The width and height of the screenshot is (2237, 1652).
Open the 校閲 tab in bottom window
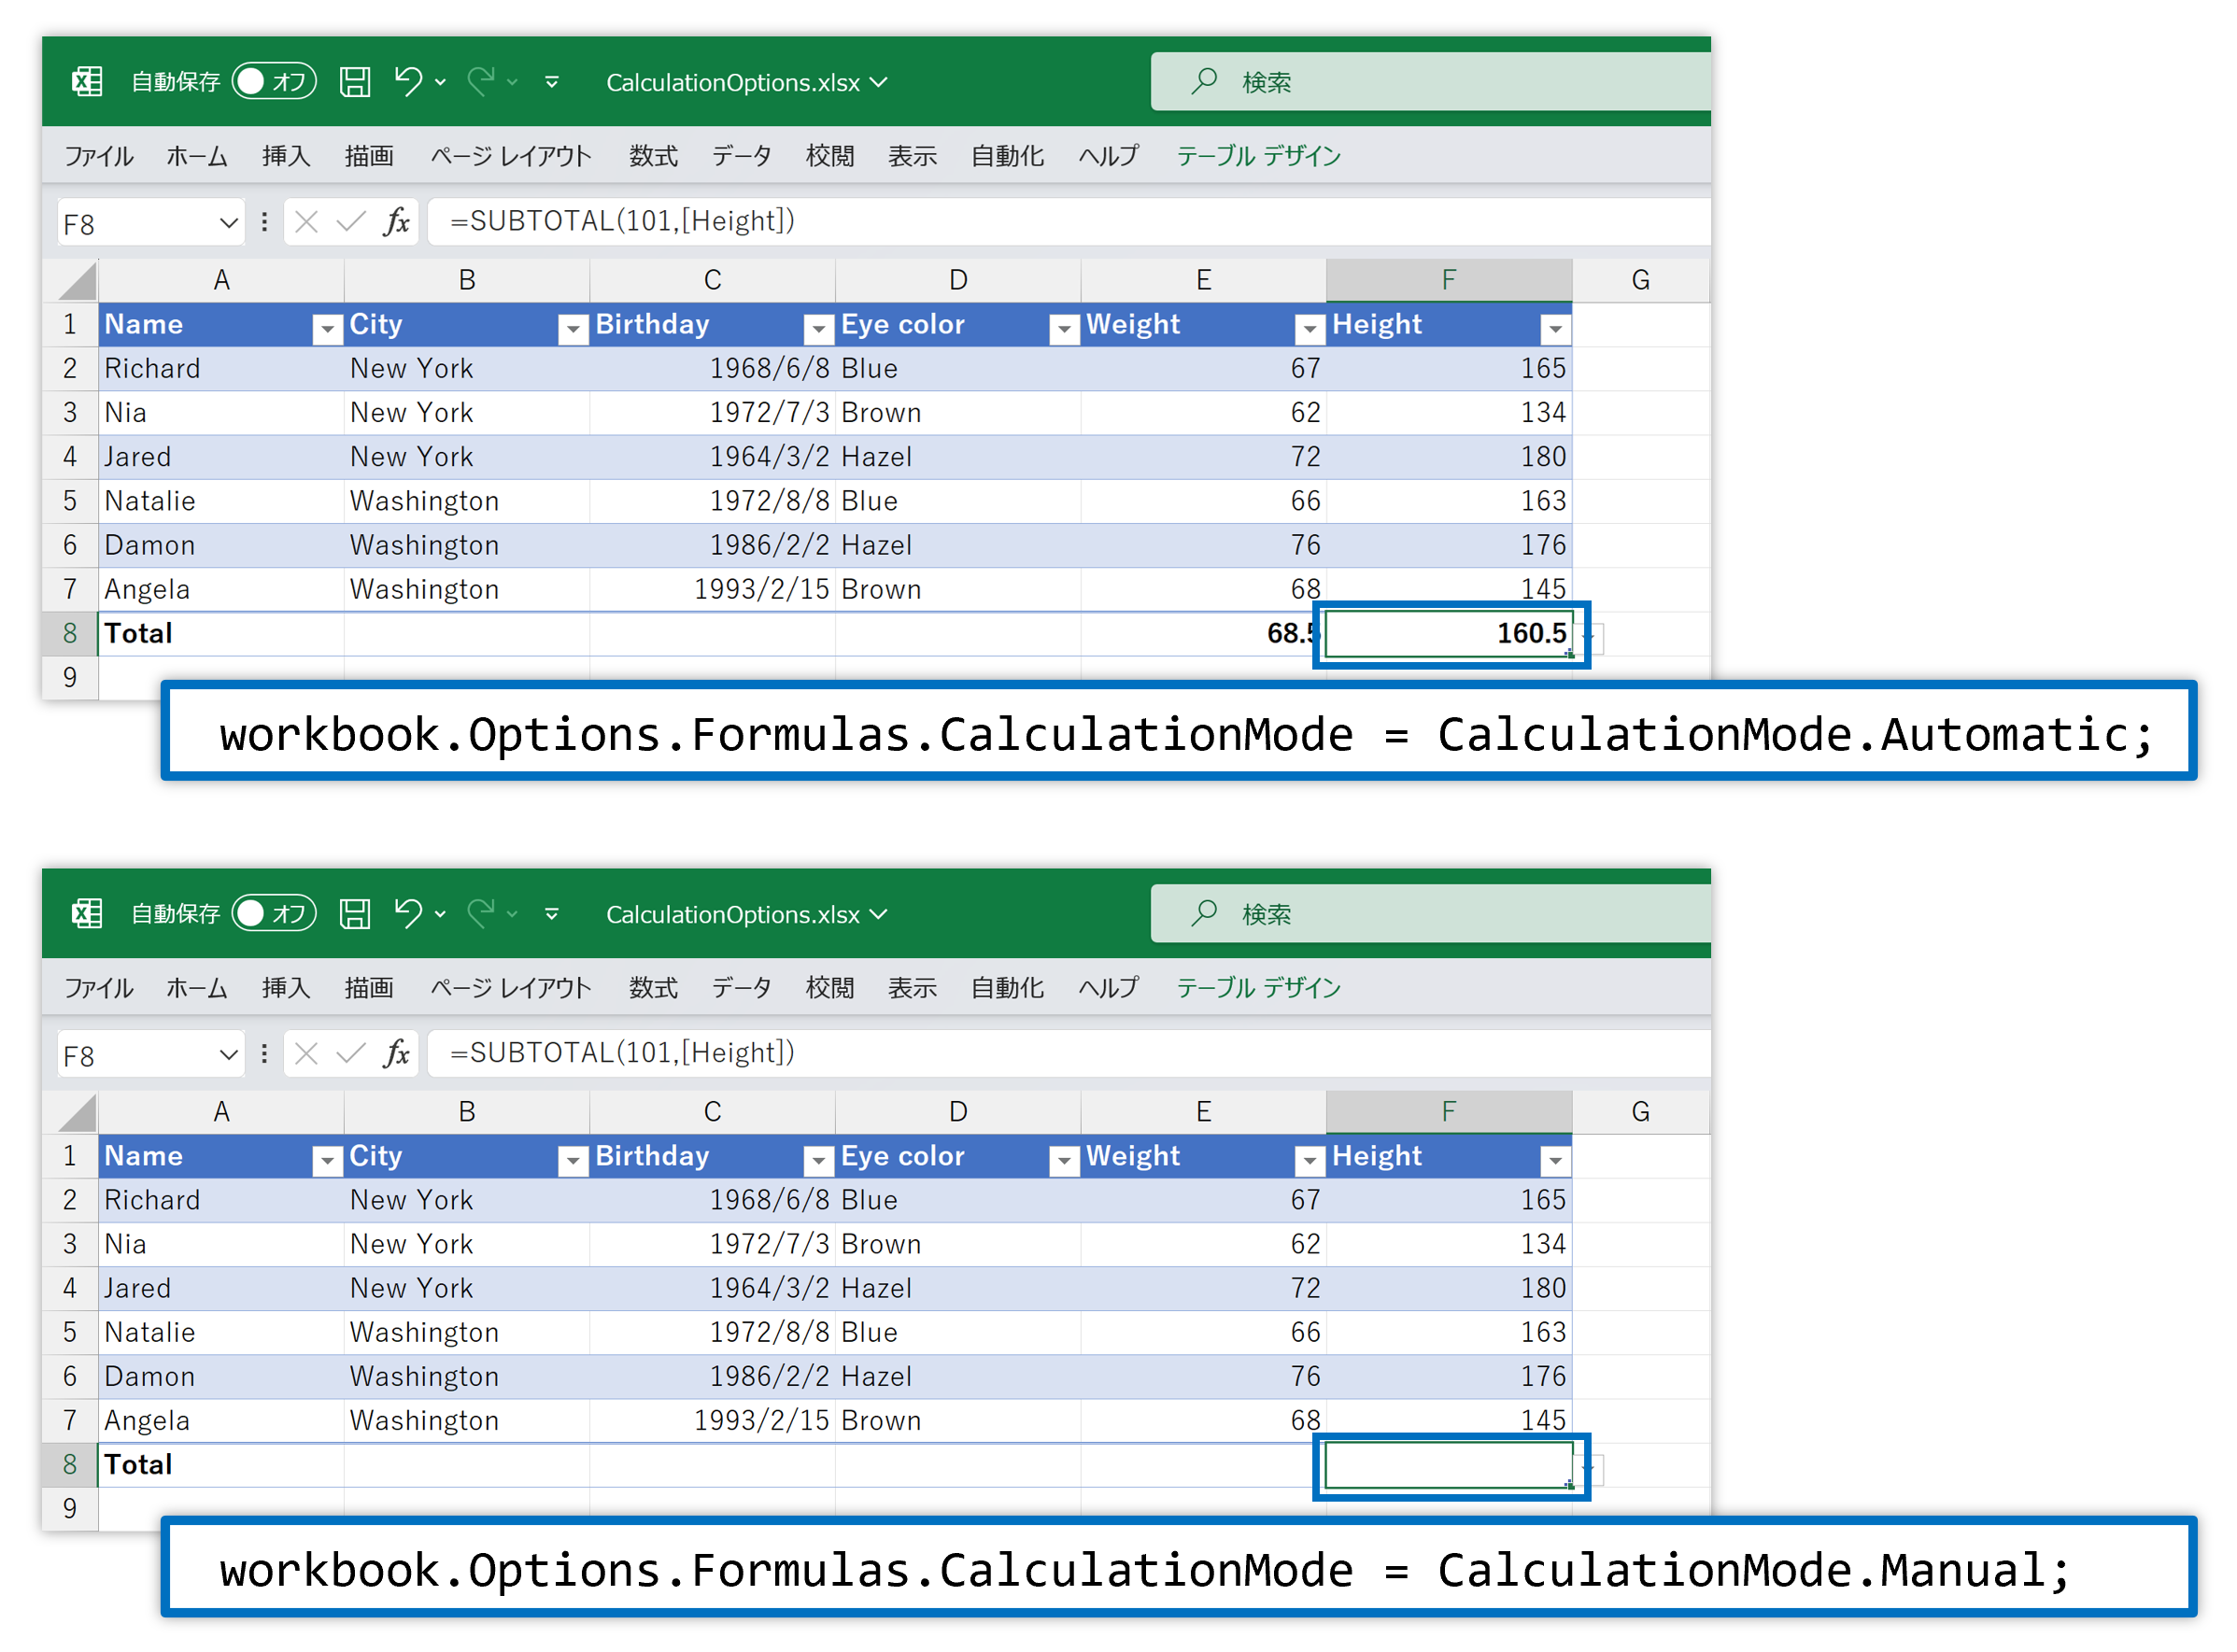click(830, 988)
